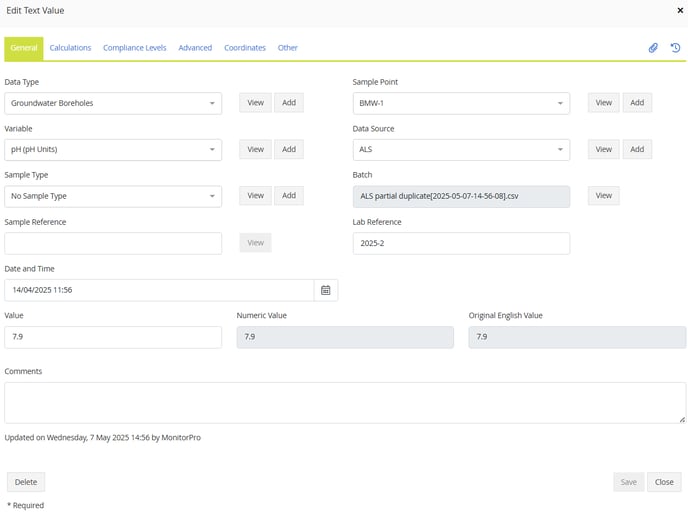Expand the Sample Type dropdown
688x519 pixels.
pos(113,196)
